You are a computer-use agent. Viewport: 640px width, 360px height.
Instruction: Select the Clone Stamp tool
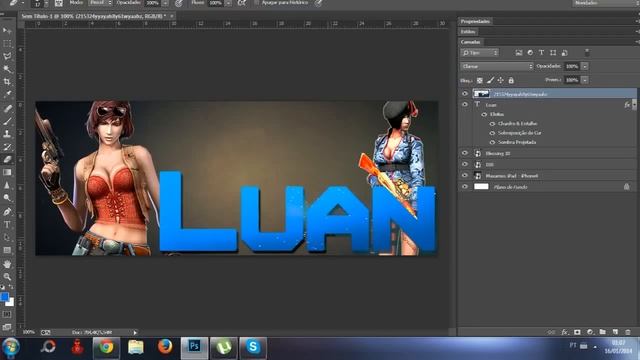(x=7, y=134)
